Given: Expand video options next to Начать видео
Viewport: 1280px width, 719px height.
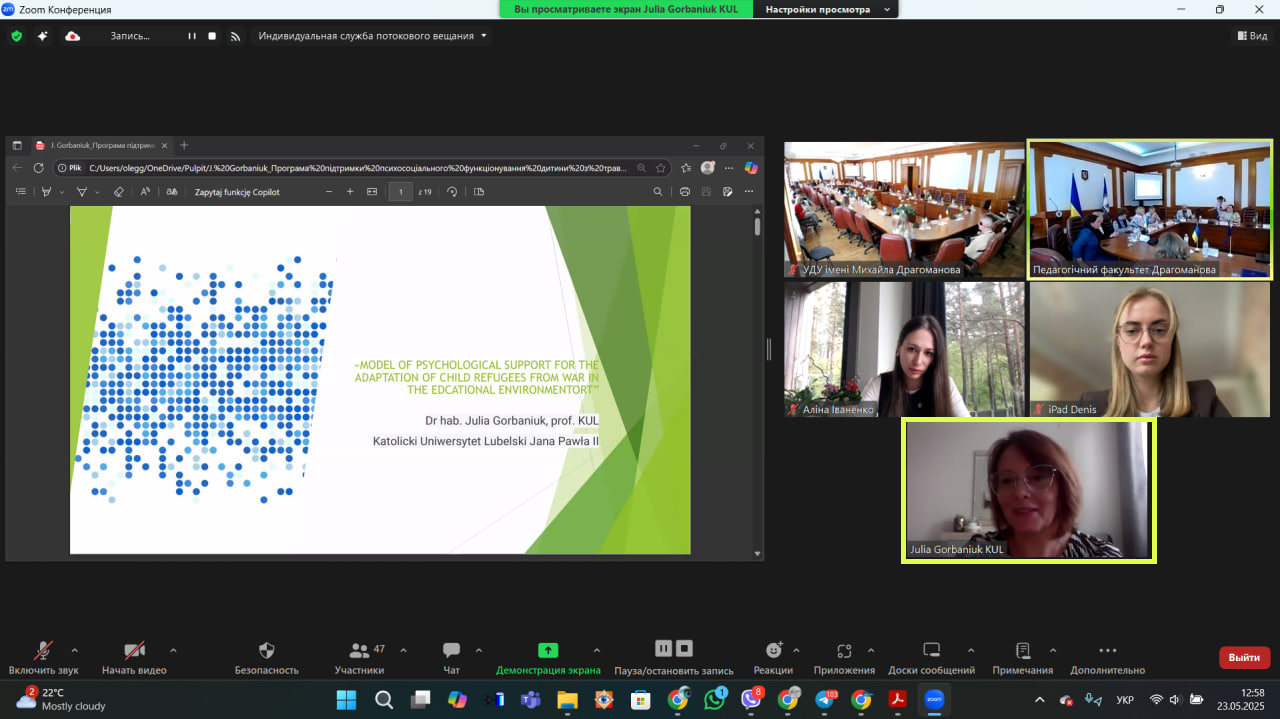Looking at the screenshot, I should (173, 650).
